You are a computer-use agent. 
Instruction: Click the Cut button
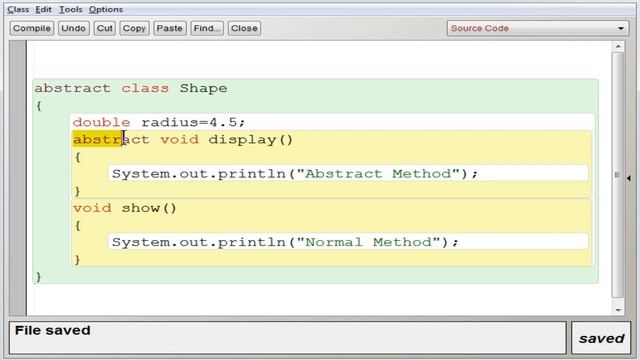104,28
